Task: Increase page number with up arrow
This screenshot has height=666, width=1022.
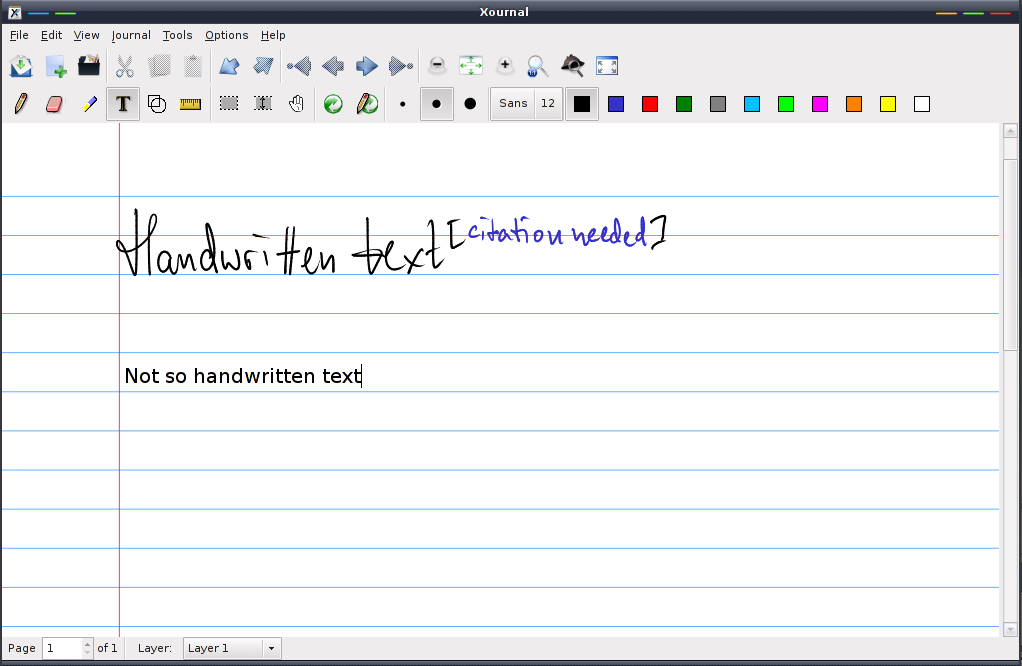Action: (x=88, y=644)
